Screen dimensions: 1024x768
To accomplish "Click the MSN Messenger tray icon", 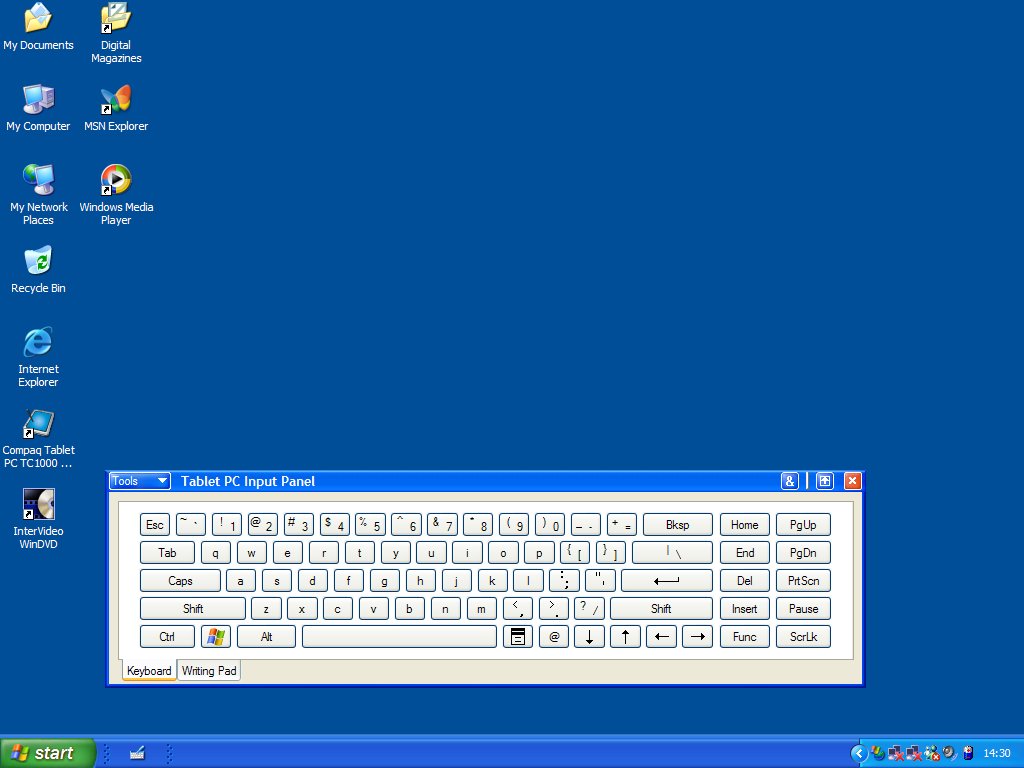I will tap(932, 754).
